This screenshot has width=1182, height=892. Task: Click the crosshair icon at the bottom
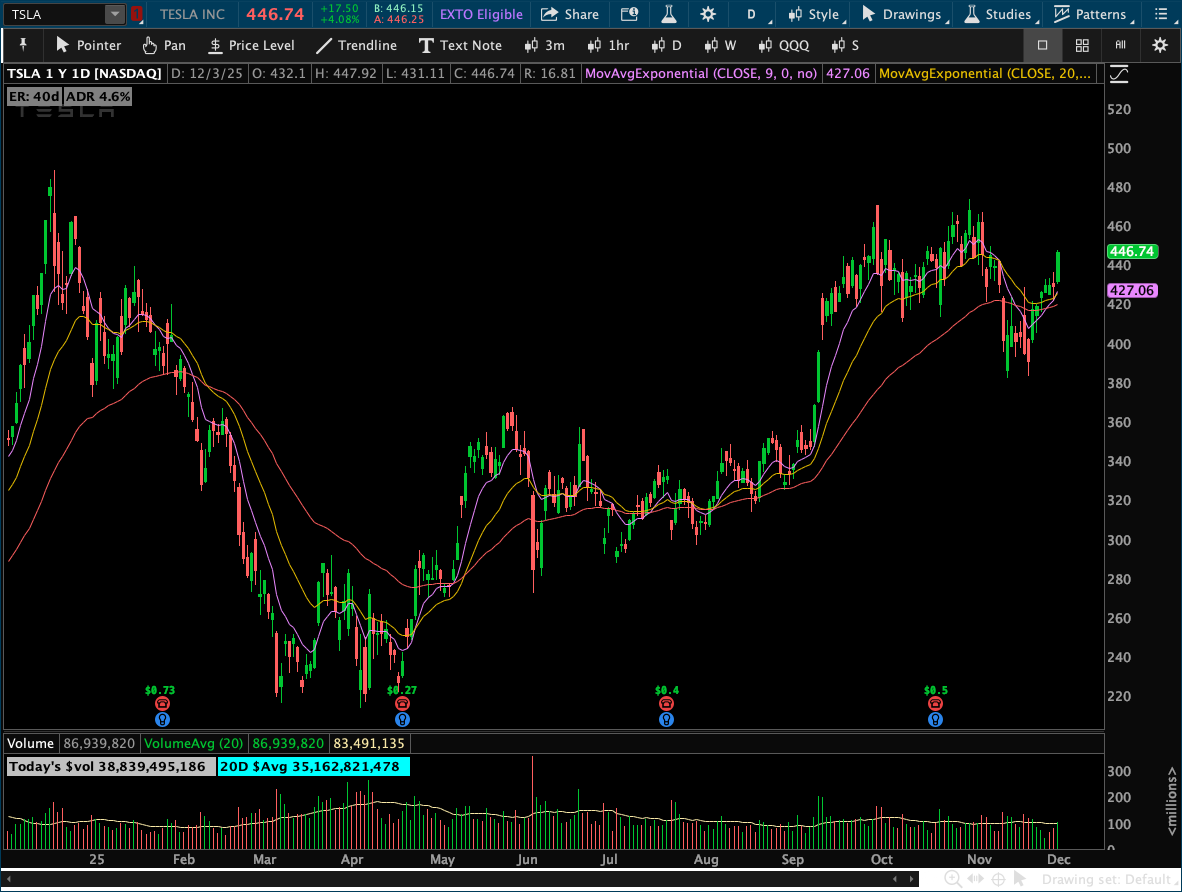point(998,879)
